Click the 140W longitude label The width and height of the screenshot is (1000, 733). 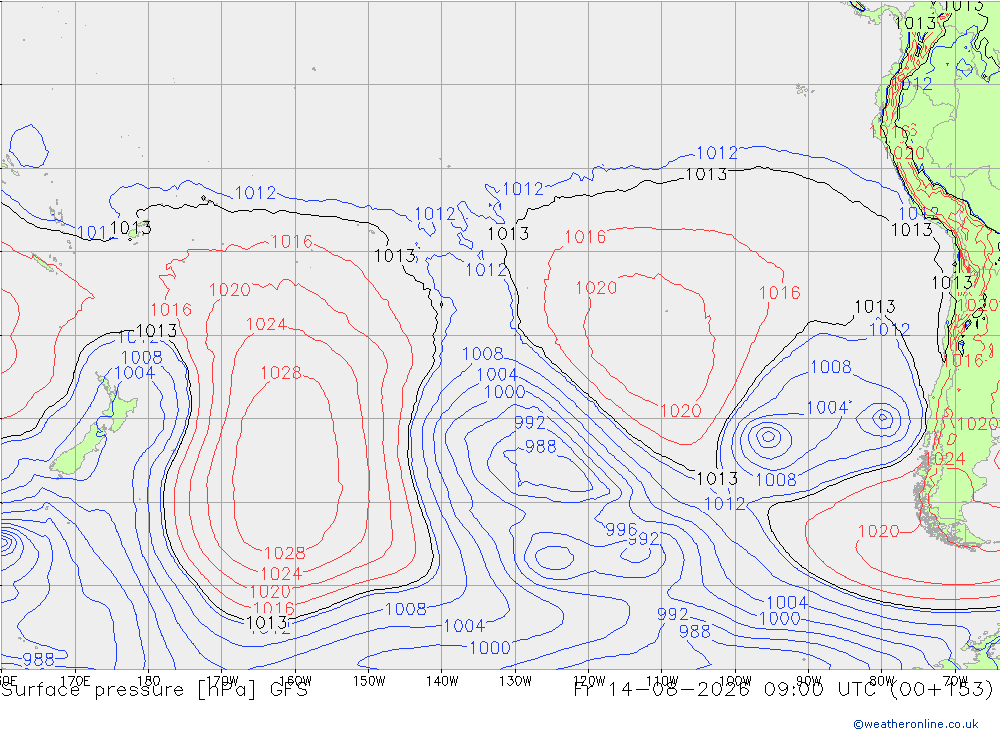pyautogui.click(x=442, y=681)
